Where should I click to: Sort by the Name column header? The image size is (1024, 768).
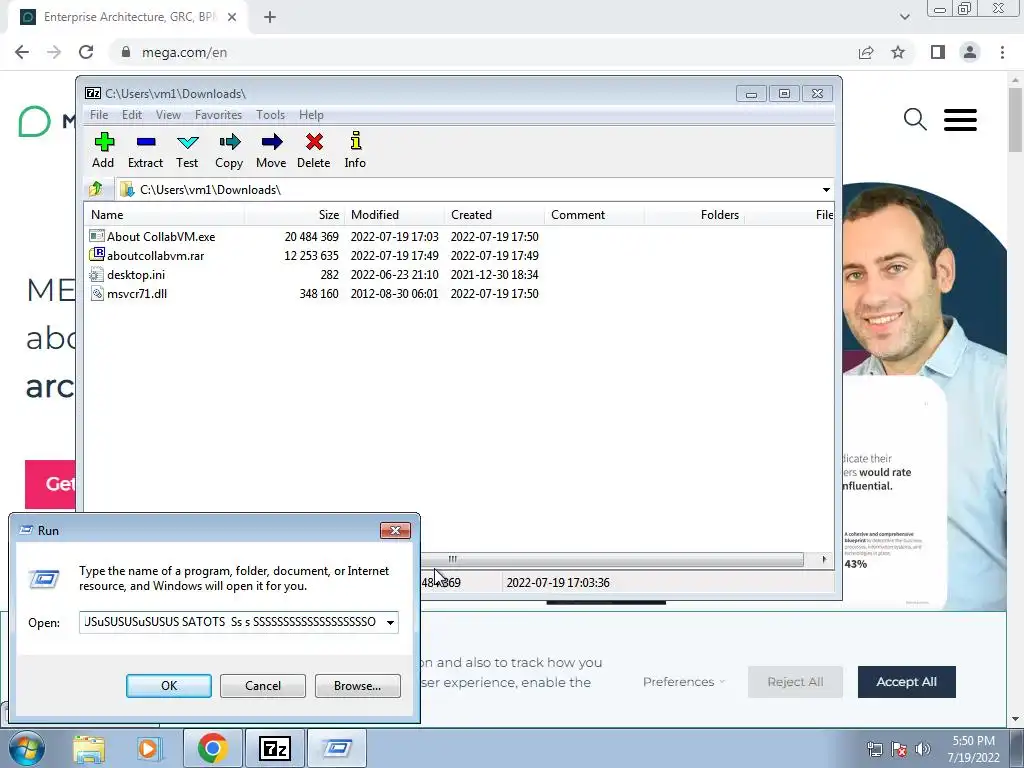click(165, 215)
